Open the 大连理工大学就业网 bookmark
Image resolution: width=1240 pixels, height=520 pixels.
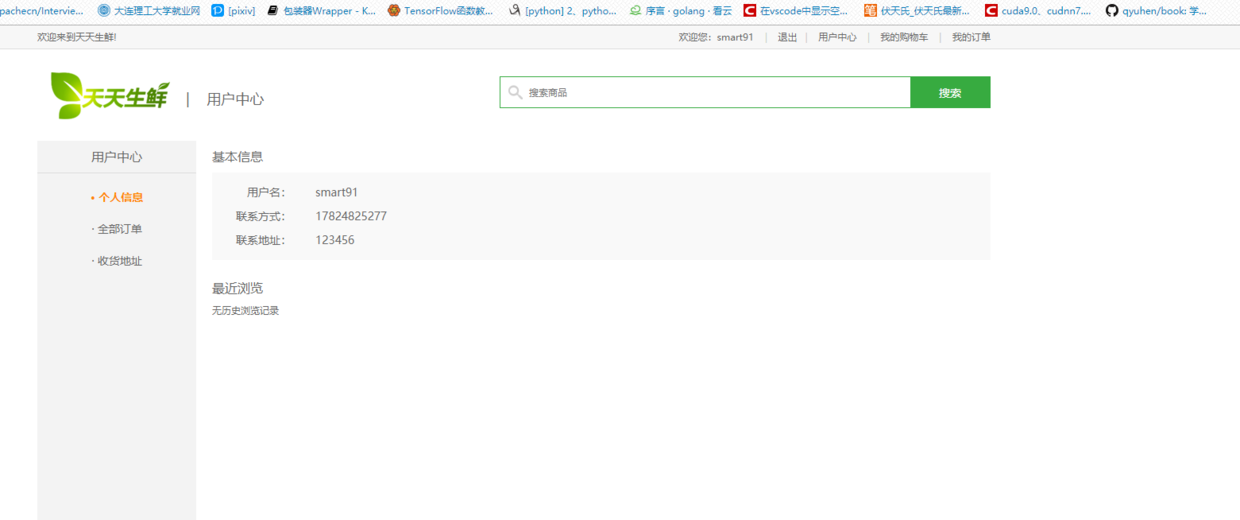click(148, 11)
